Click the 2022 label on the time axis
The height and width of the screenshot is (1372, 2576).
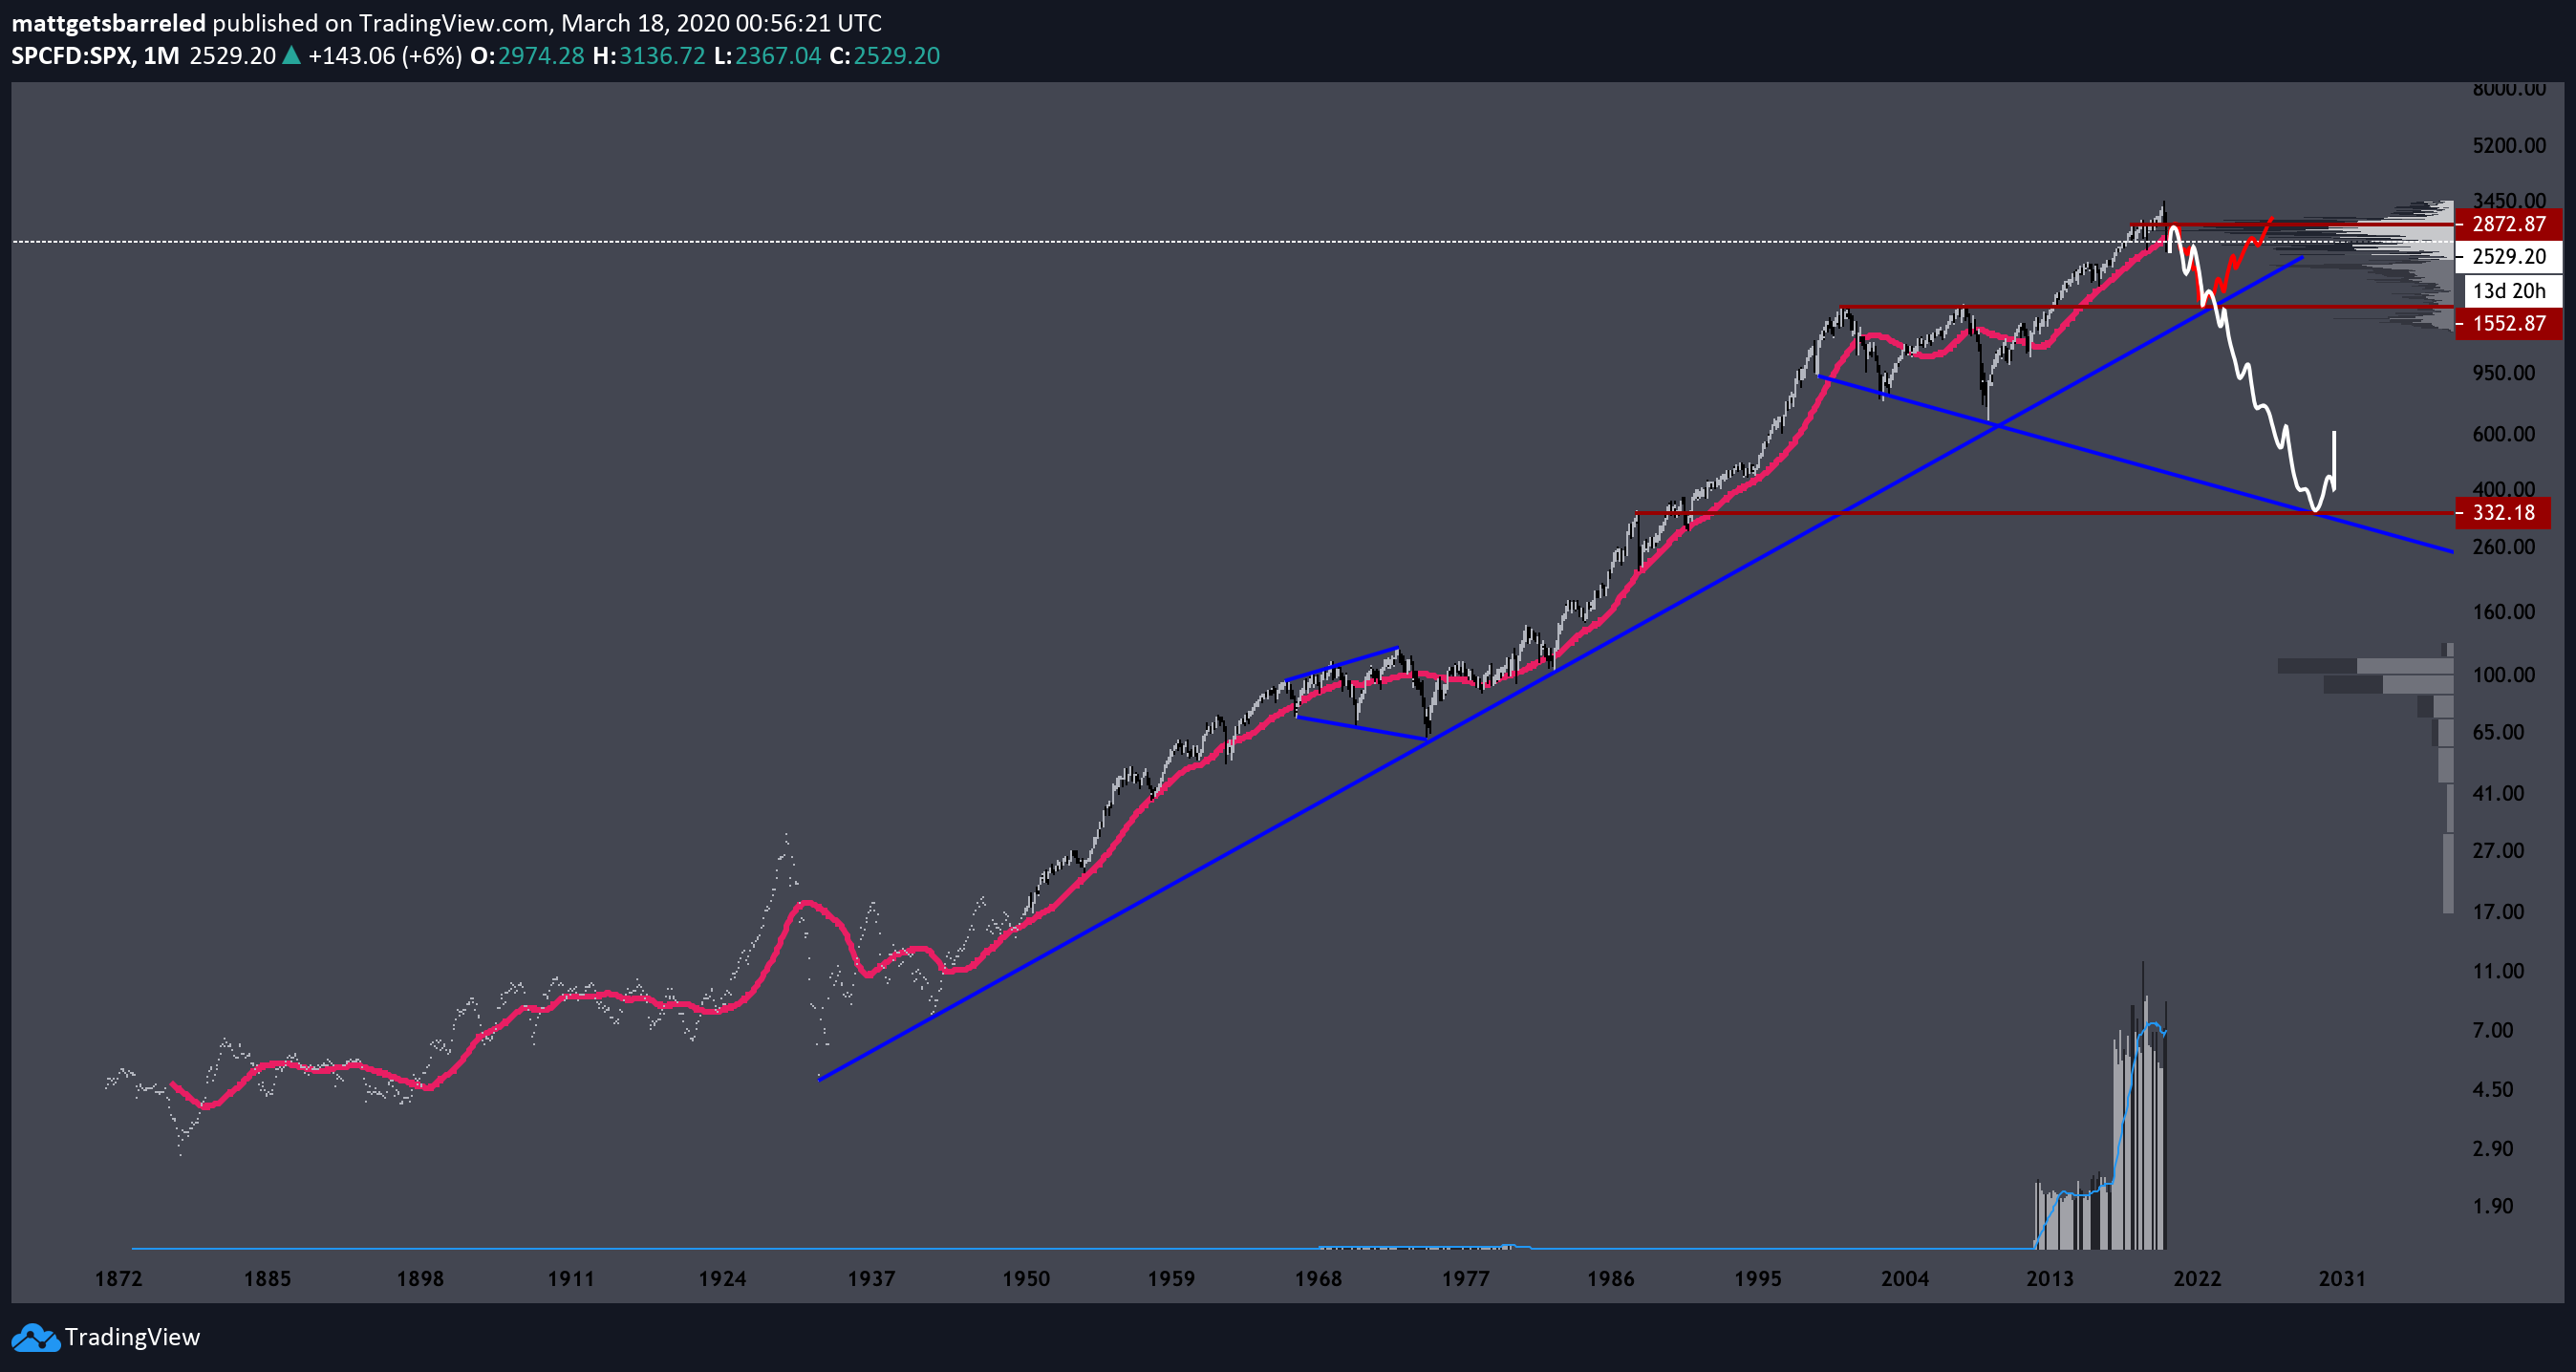coord(2197,1278)
